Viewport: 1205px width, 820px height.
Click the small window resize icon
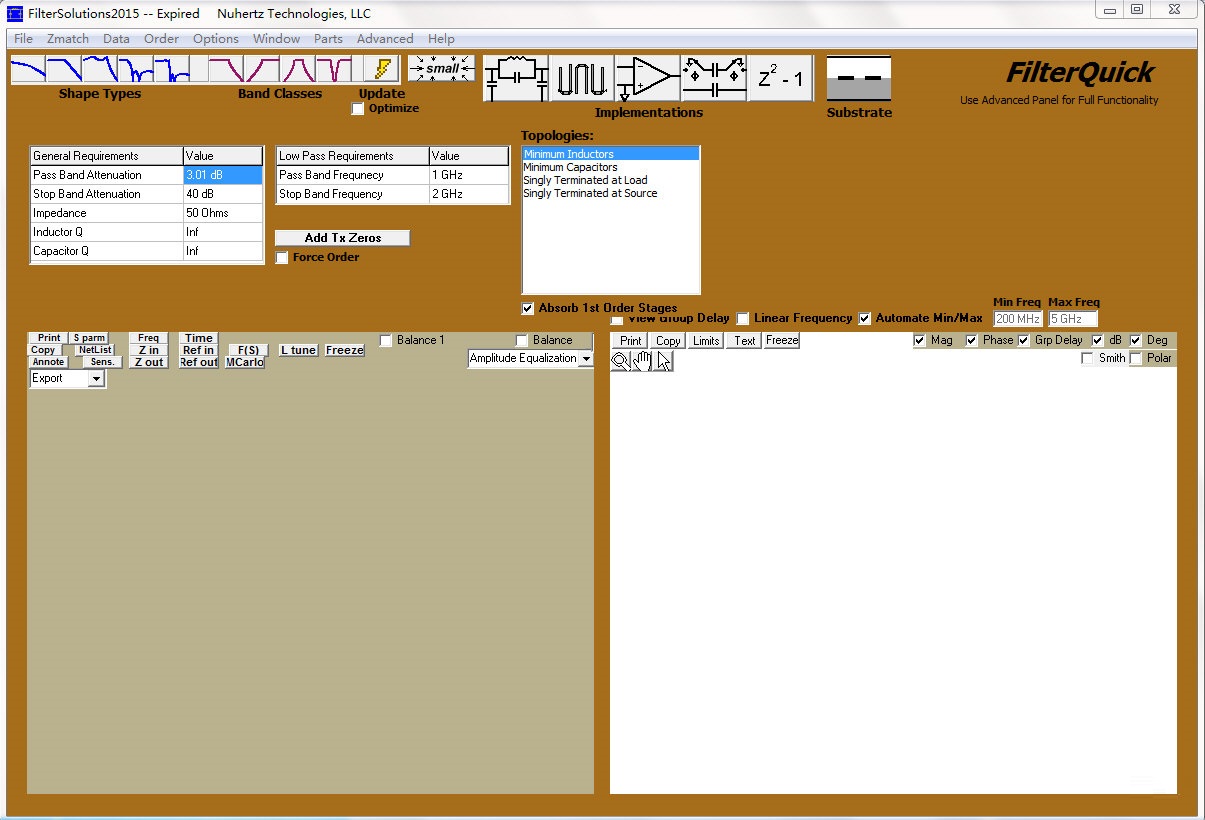click(x=442, y=68)
